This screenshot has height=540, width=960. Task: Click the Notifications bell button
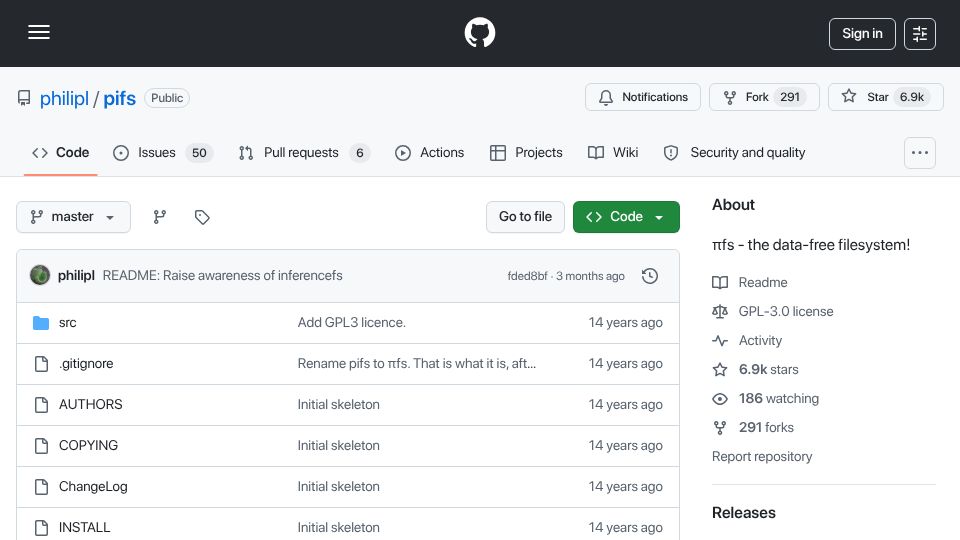point(643,97)
